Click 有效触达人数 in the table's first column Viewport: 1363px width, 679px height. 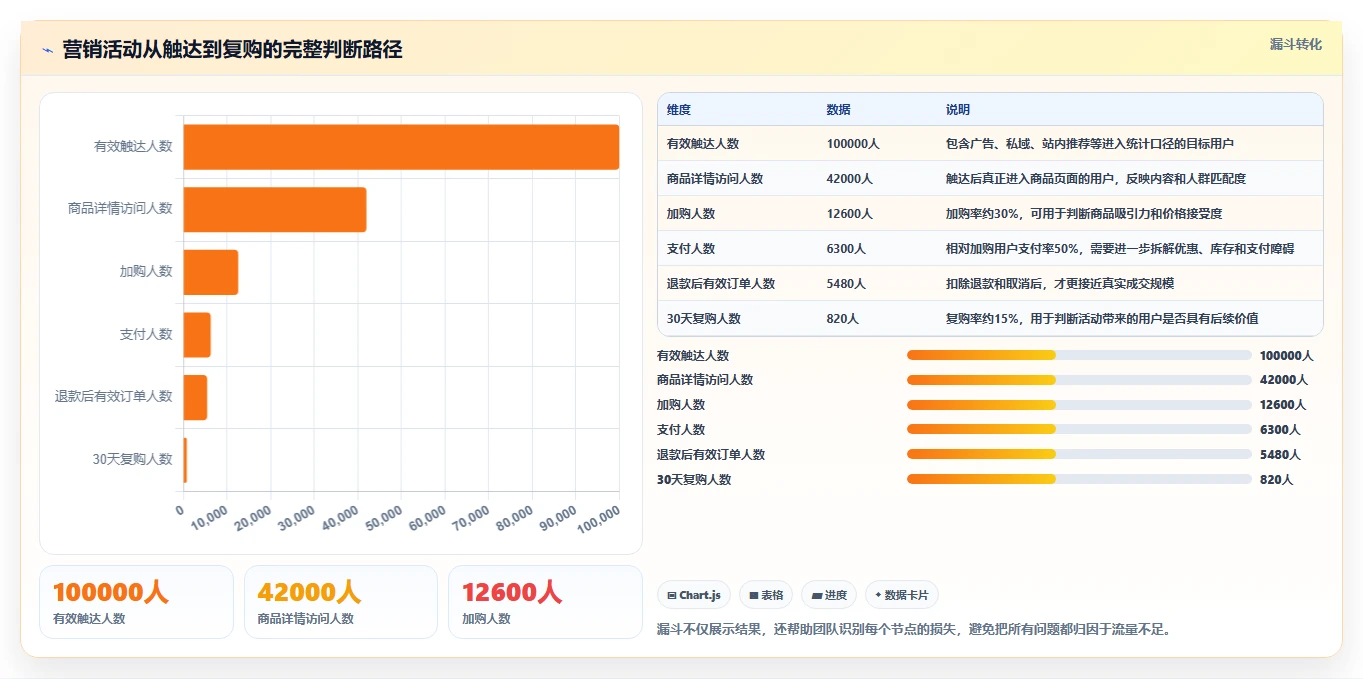tap(703, 144)
